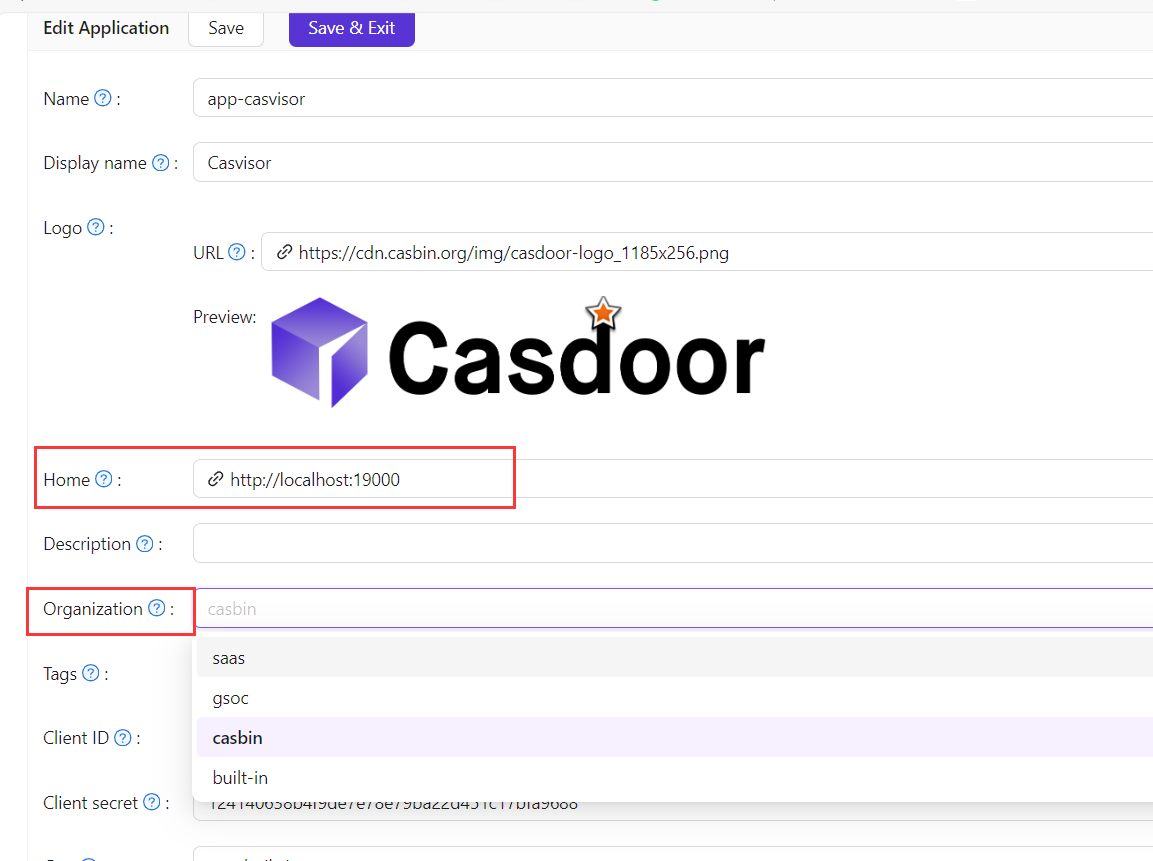The image size is (1153, 861).
Task: Choose gsoc in the organization list
Action: click(231, 698)
